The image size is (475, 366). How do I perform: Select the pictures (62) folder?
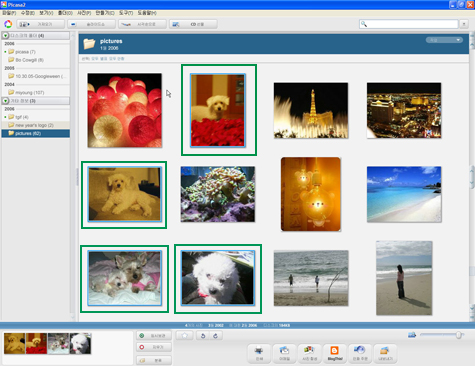click(x=36, y=133)
